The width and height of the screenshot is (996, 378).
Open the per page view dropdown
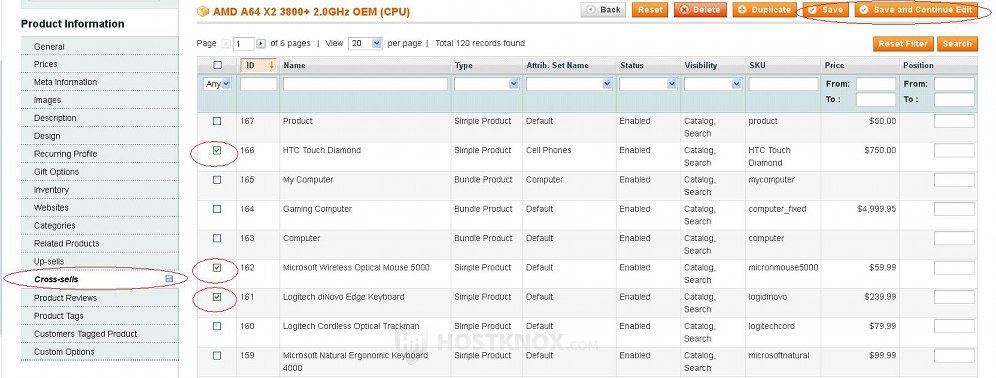(365, 43)
